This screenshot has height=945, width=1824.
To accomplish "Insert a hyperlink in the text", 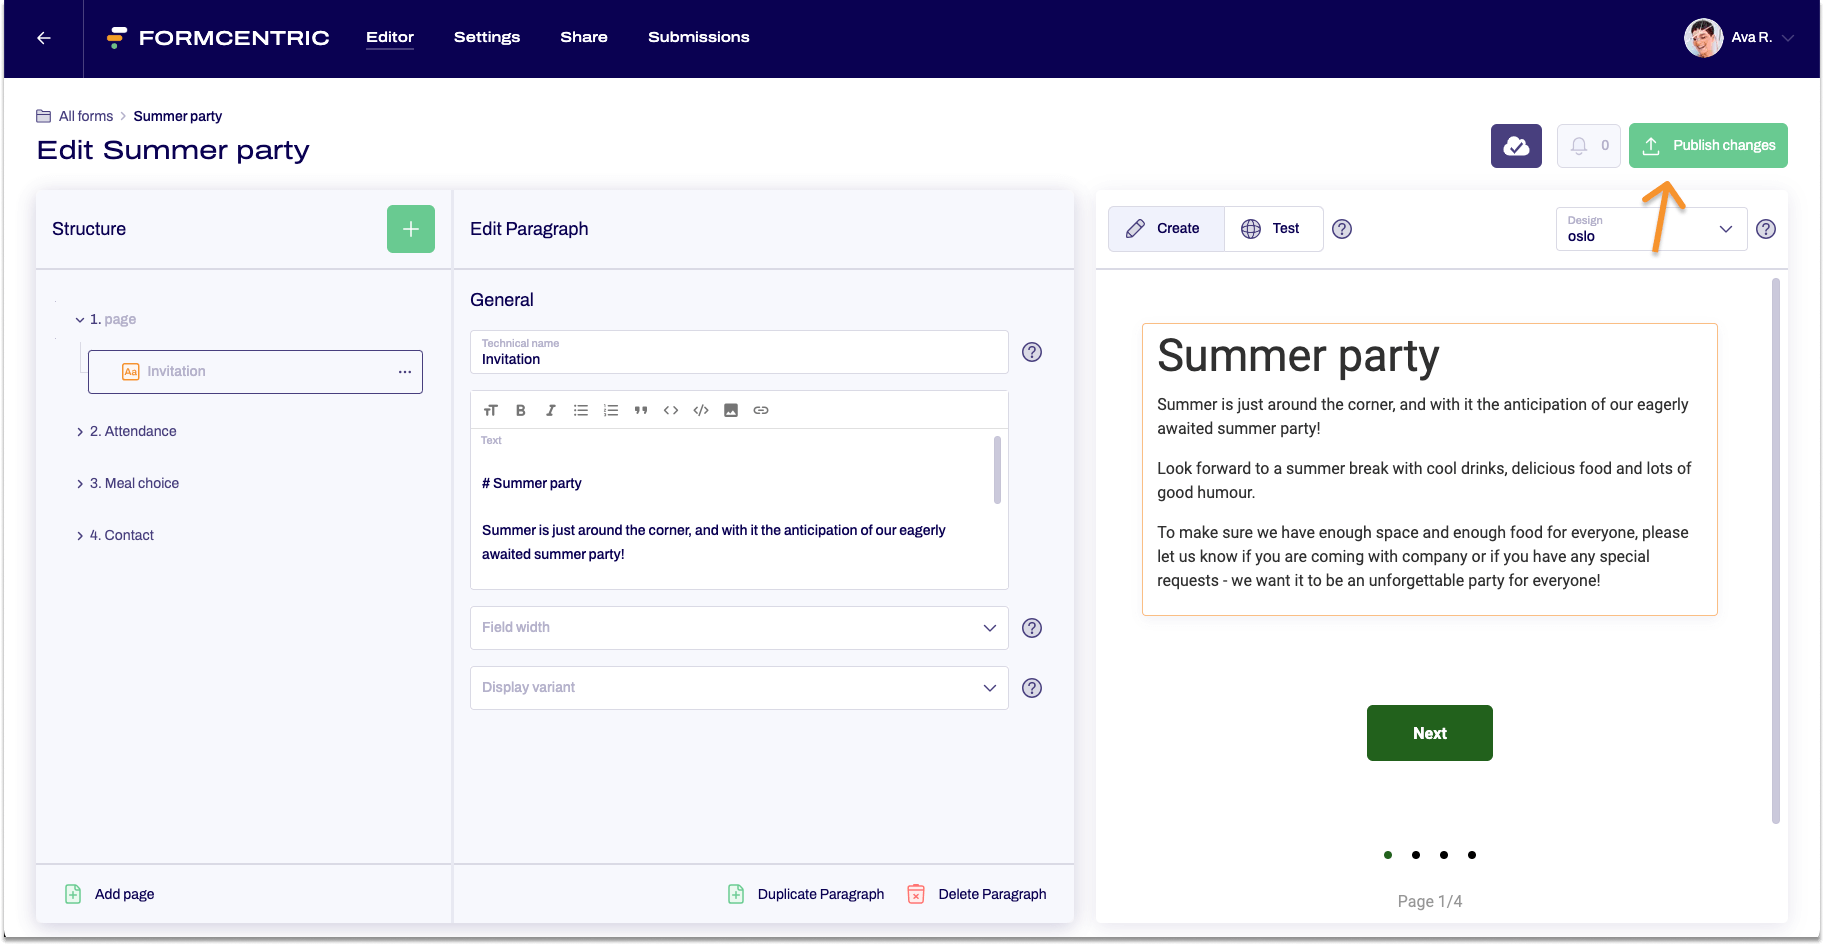I will tap(761, 410).
